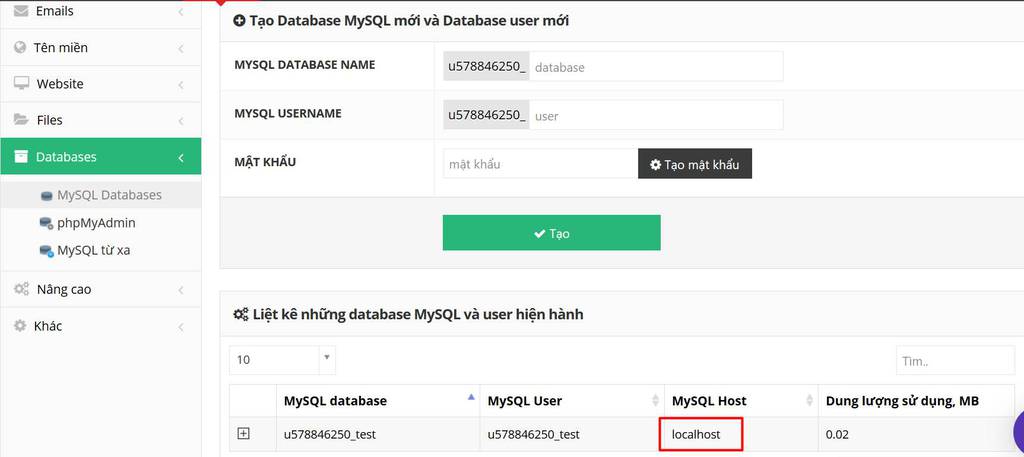This screenshot has height=457, width=1024.
Task: Open MySQL từ xa submenu item
Action: pos(93,250)
